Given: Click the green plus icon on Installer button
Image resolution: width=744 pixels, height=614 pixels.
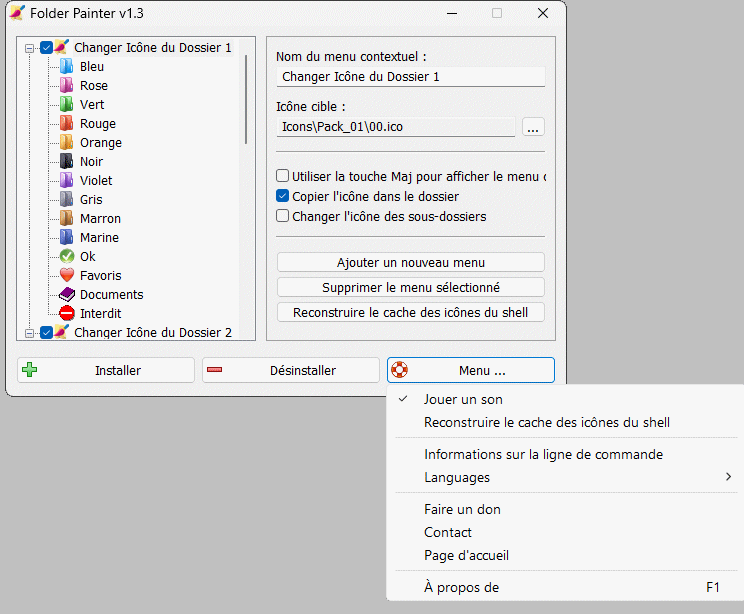Looking at the screenshot, I should click(29, 370).
